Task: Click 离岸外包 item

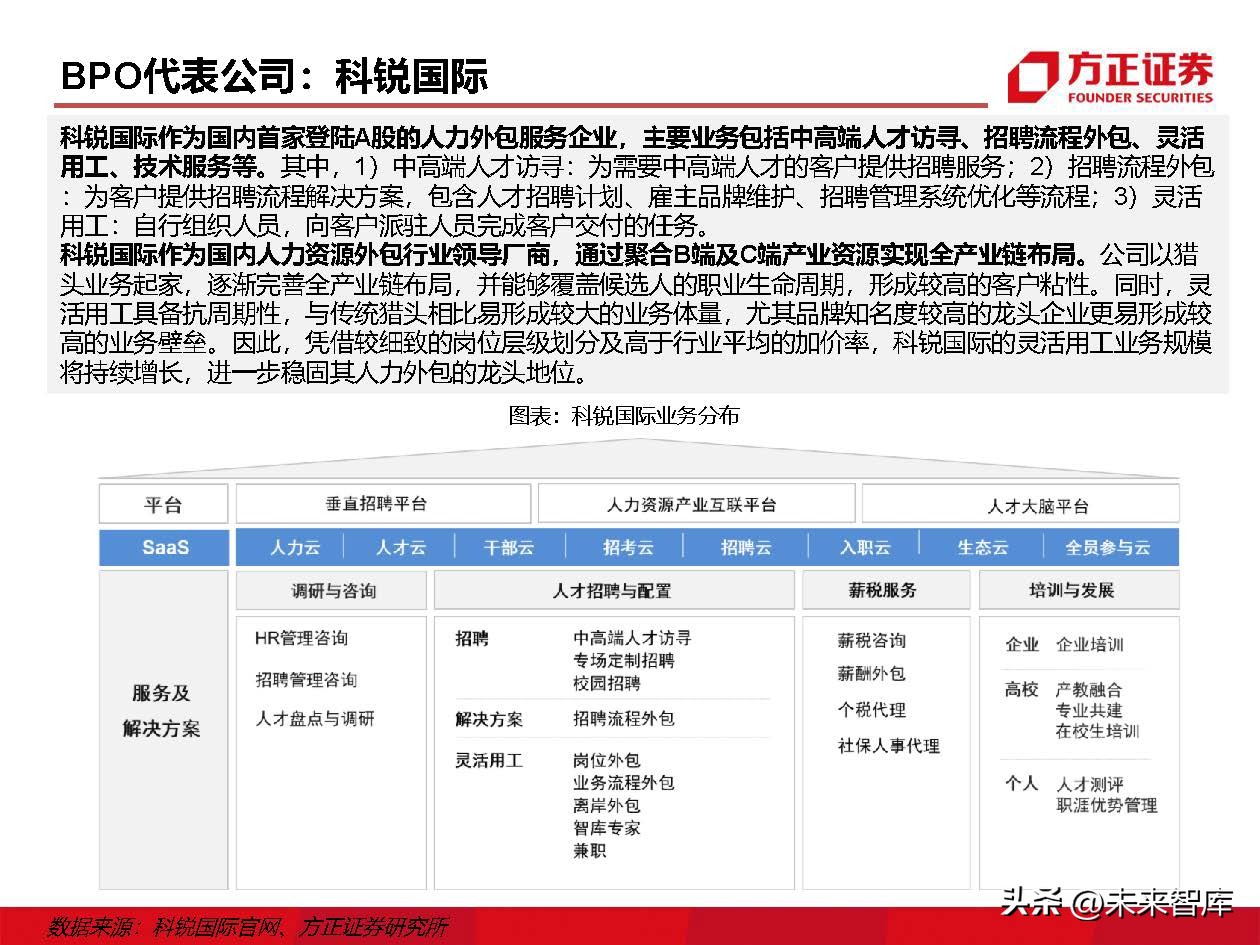Action: pos(607,806)
